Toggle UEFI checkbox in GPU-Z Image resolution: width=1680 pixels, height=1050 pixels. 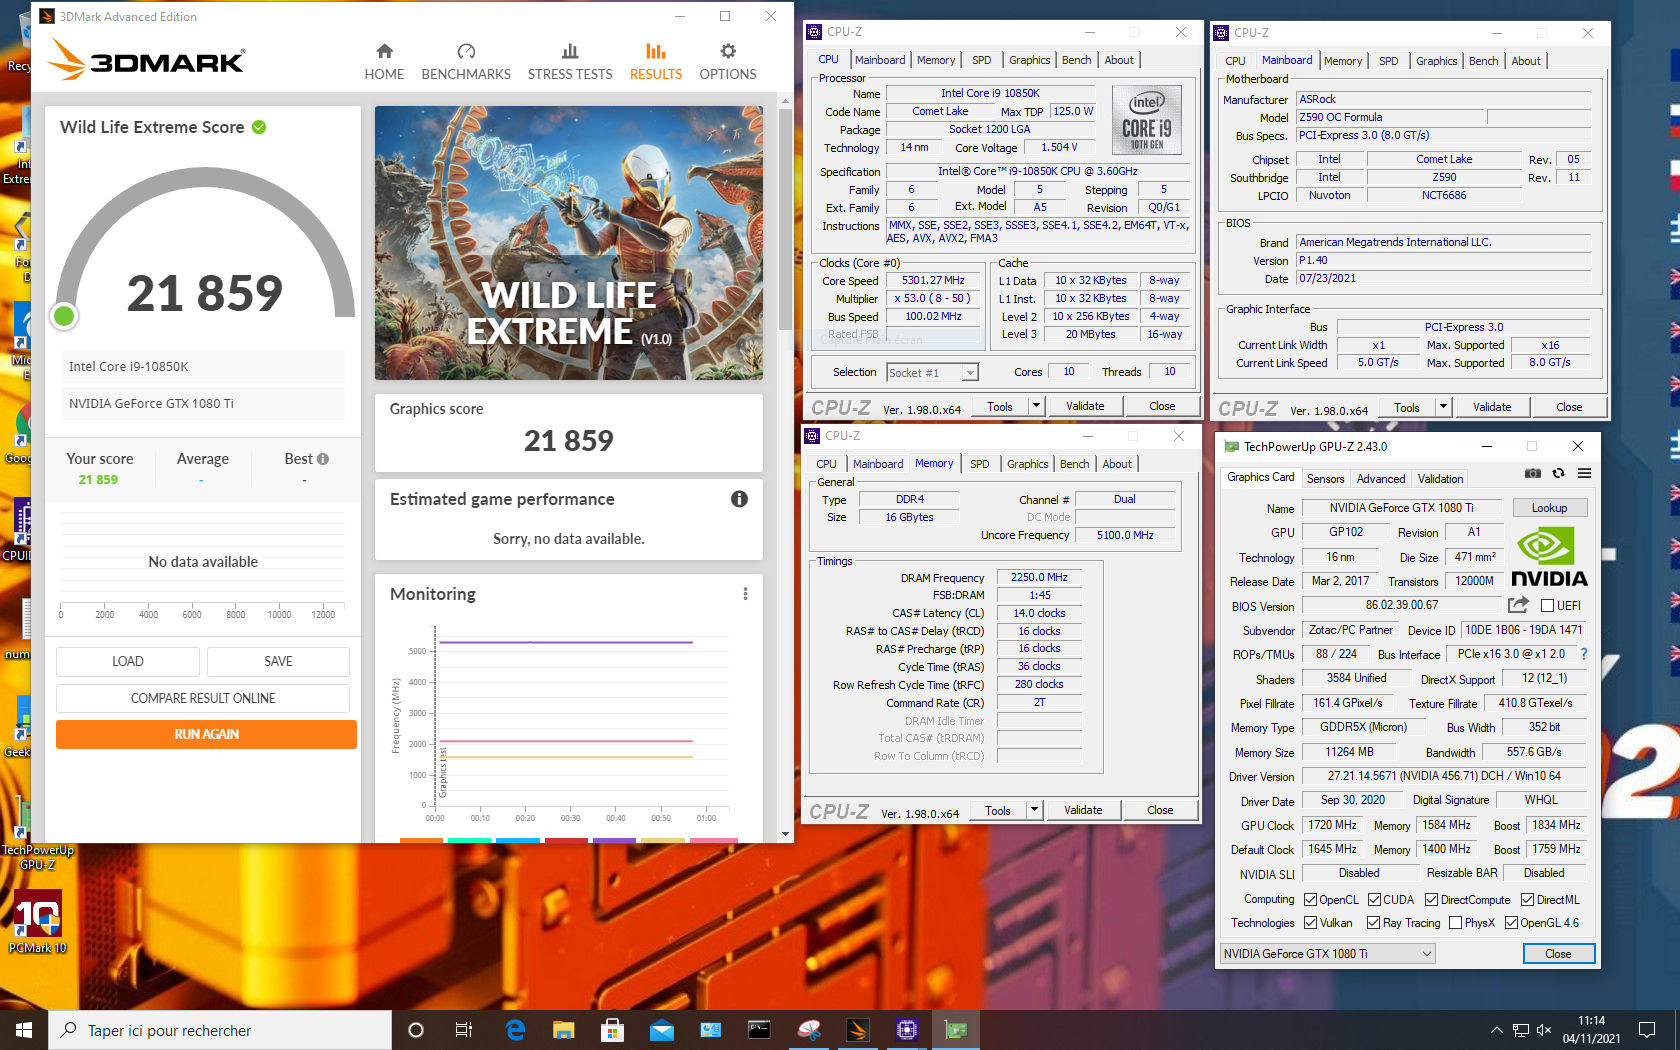1547,606
